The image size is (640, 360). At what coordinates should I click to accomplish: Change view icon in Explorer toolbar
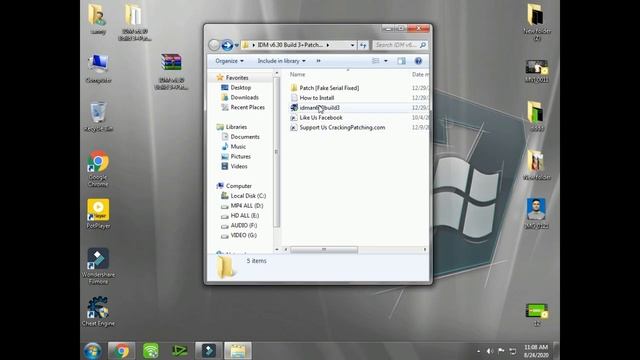(x=376, y=61)
